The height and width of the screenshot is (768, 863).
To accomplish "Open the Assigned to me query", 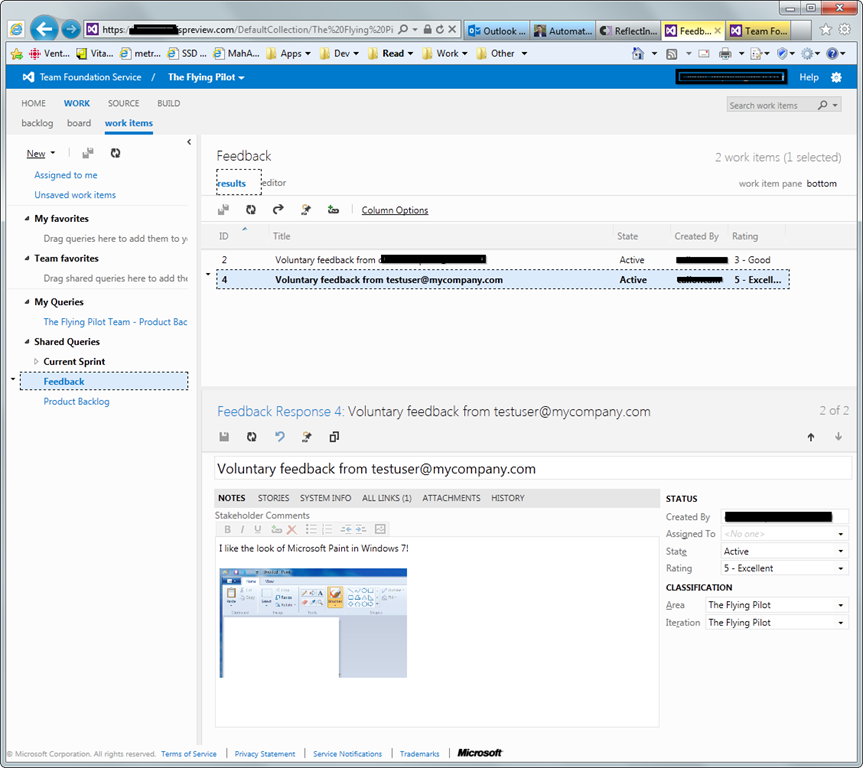I will [x=66, y=175].
